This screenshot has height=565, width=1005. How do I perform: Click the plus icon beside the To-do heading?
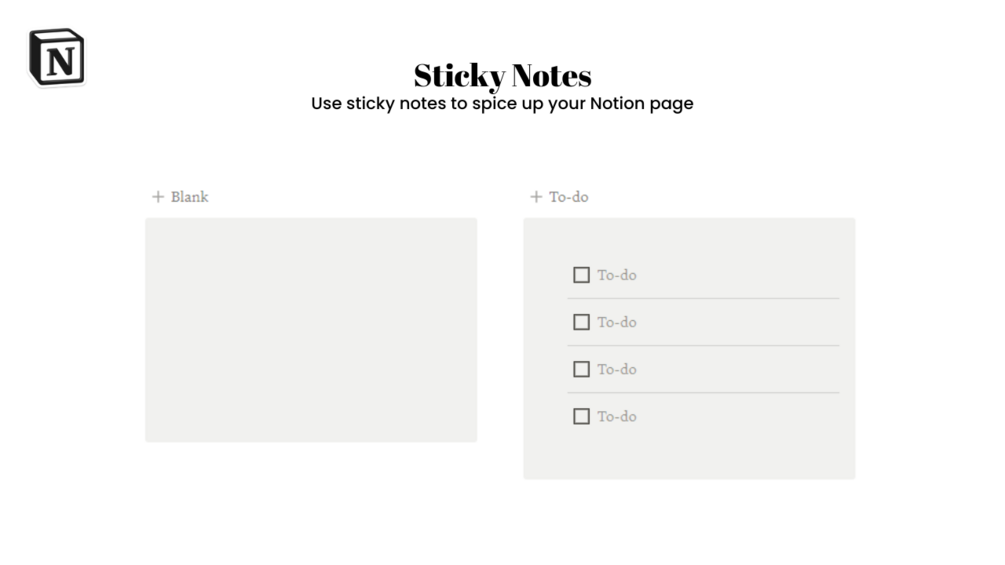(x=536, y=197)
